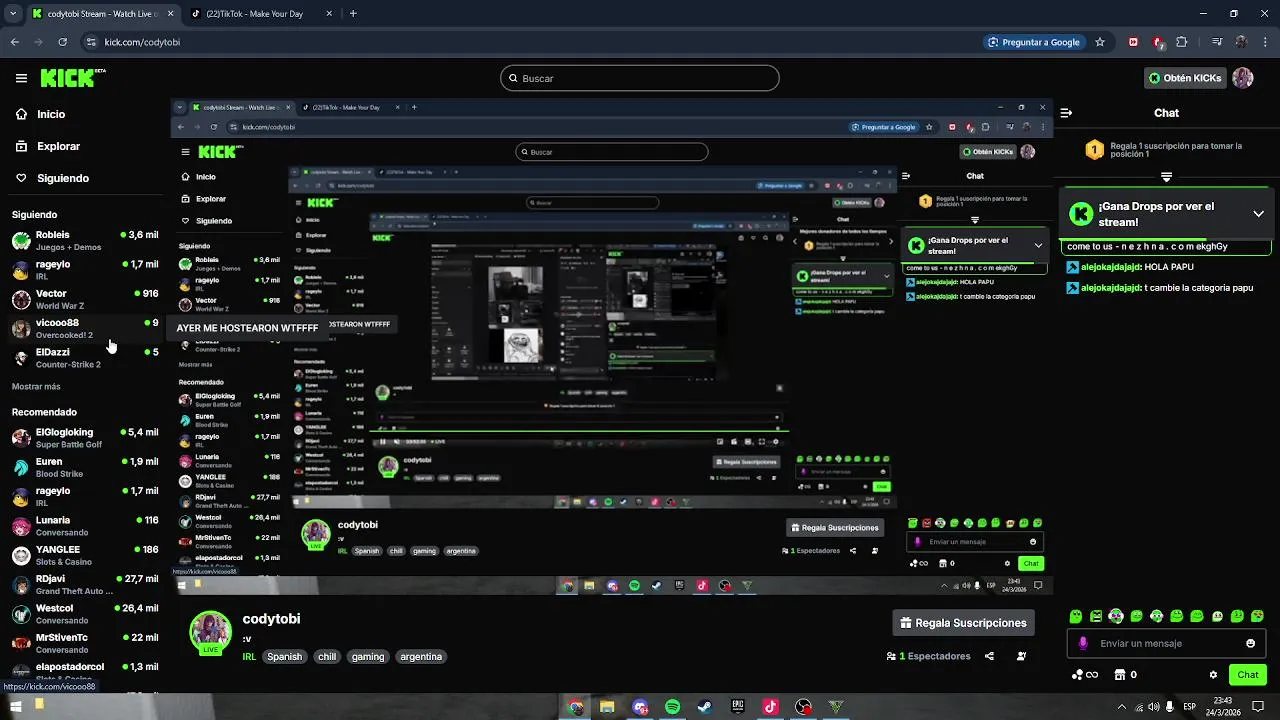The height and width of the screenshot is (720, 1280).
Task: Open Spotify from the taskbar
Action: 673,707
